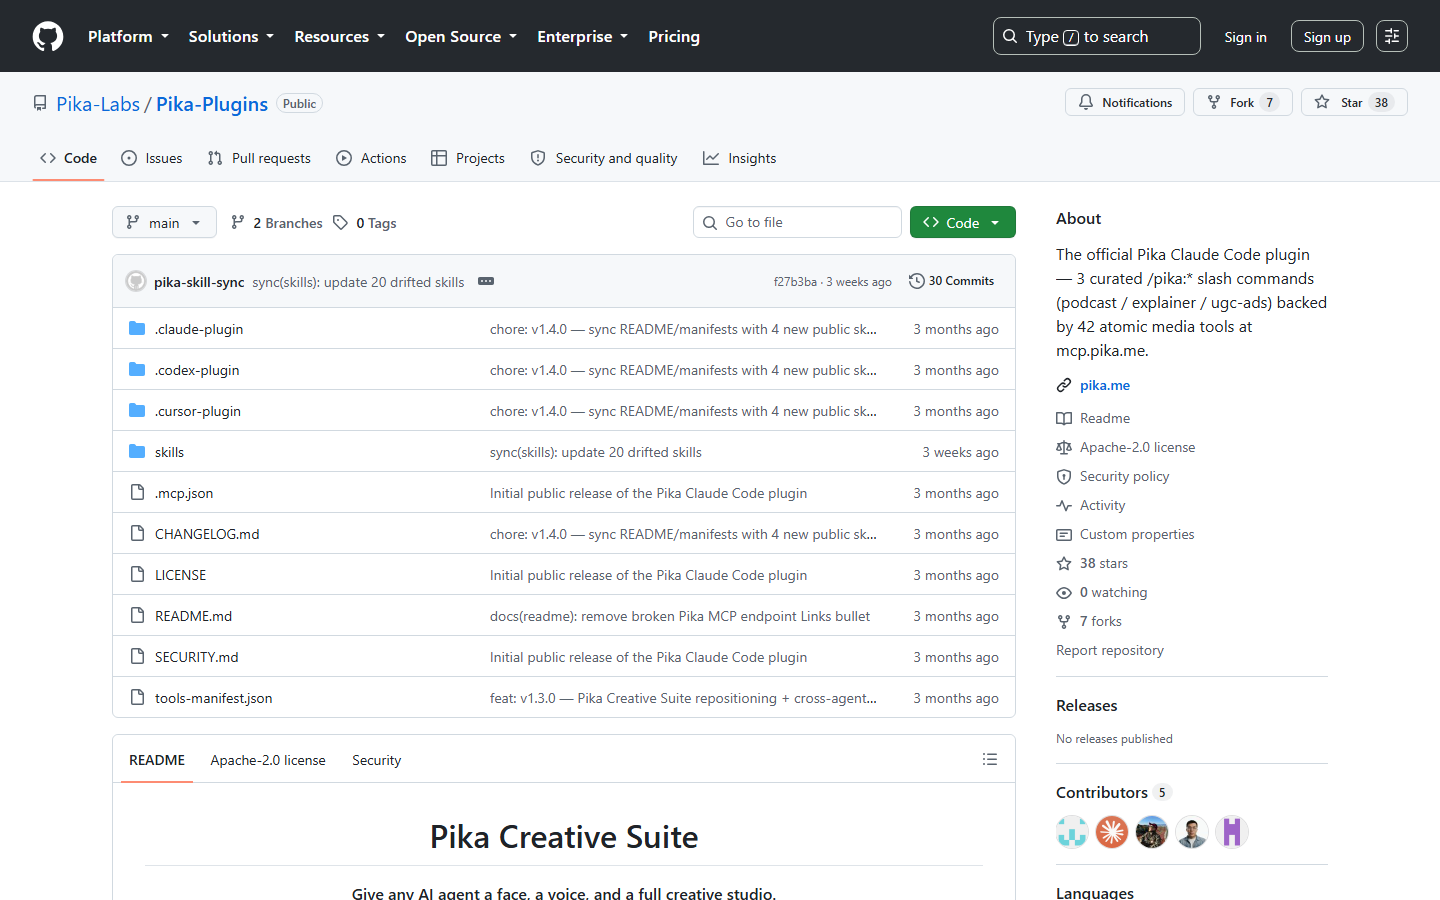
Task: Open the Pika-Plugins repository link
Action: point(212,104)
